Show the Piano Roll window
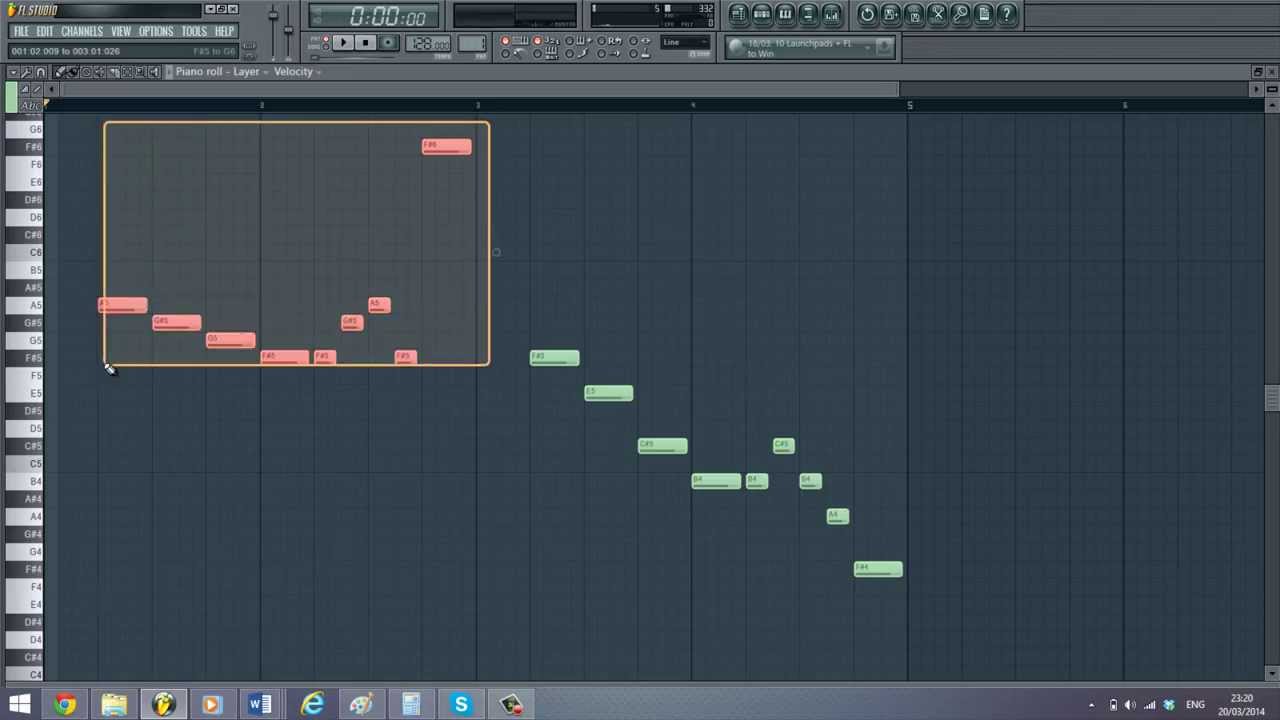 click(785, 14)
